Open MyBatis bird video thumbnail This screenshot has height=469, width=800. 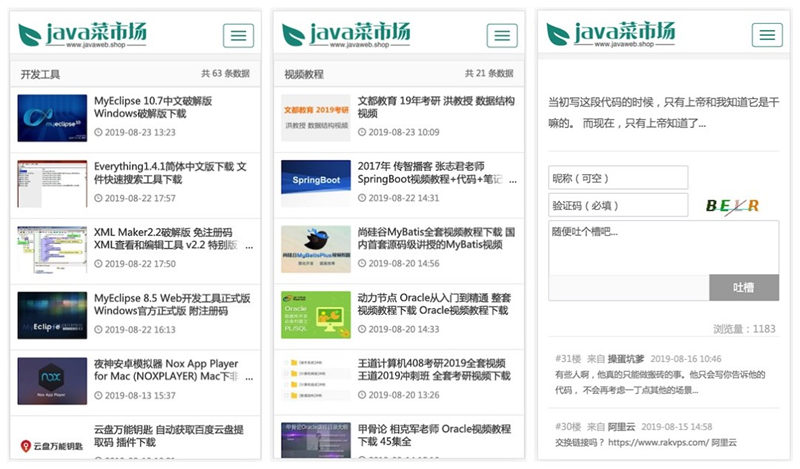point(316,250)
